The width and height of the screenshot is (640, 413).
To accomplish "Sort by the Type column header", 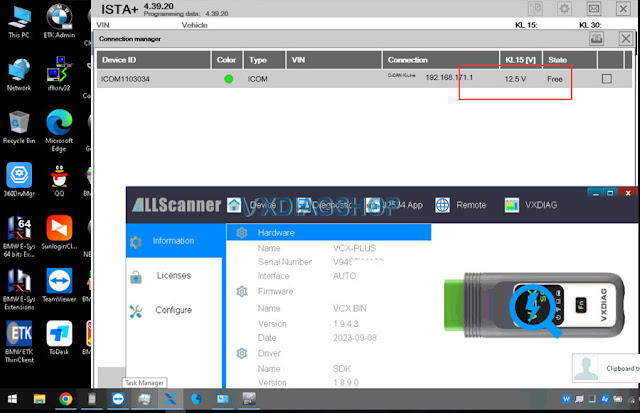I will click(x=264, y=60).
